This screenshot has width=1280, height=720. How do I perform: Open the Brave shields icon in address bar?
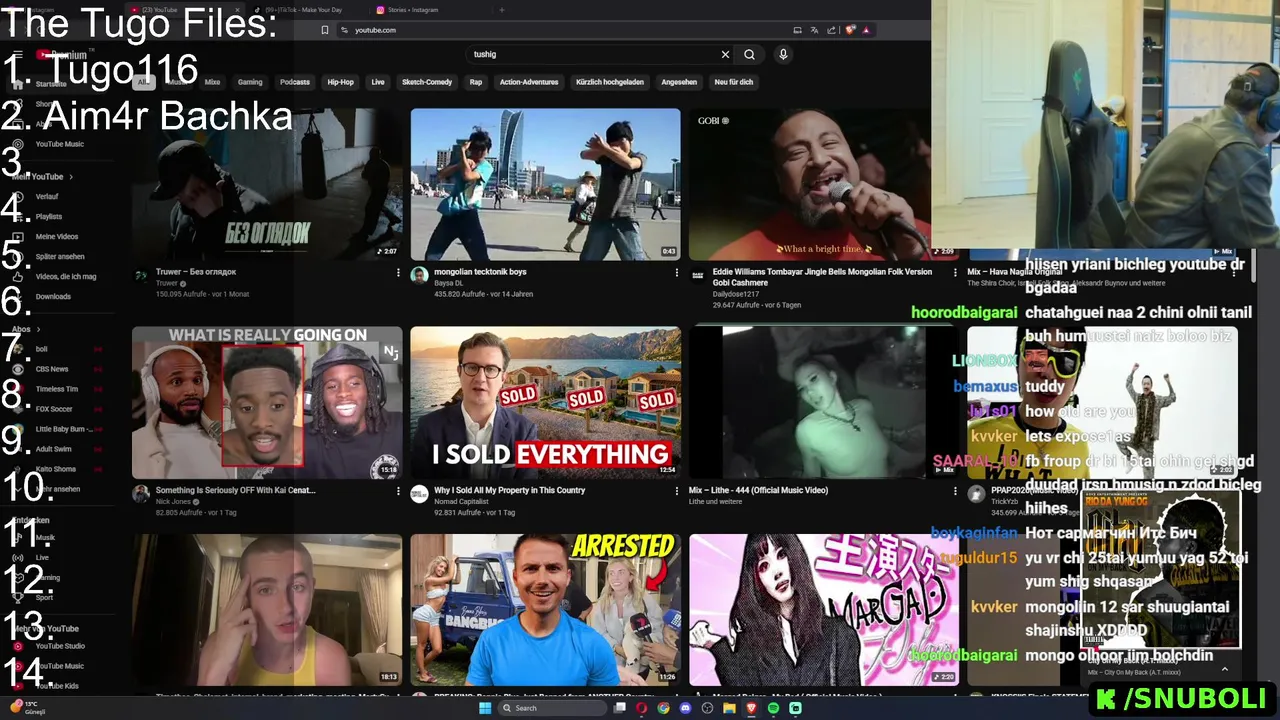(x=850, y=30)
